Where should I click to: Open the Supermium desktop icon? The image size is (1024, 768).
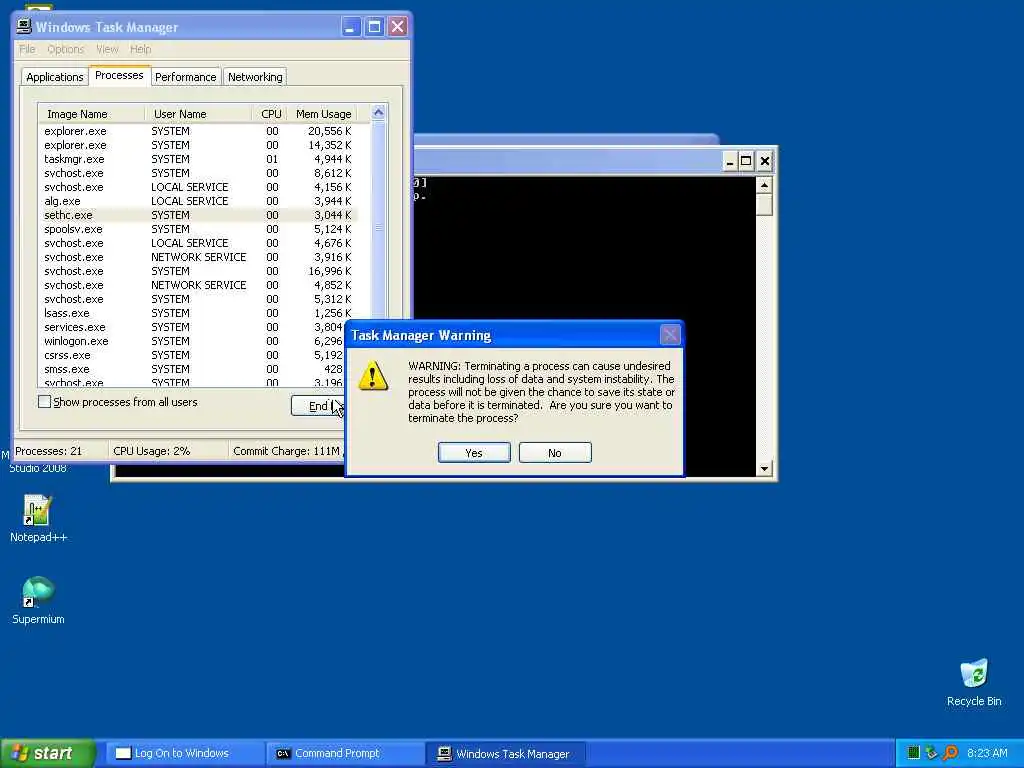click(x=38, y=600)
